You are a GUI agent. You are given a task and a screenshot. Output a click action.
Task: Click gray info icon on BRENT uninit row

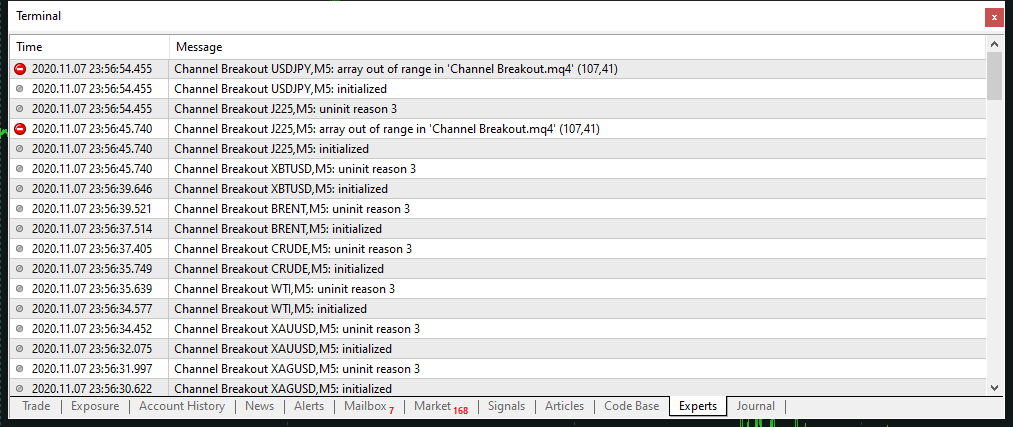click(20, 209)
